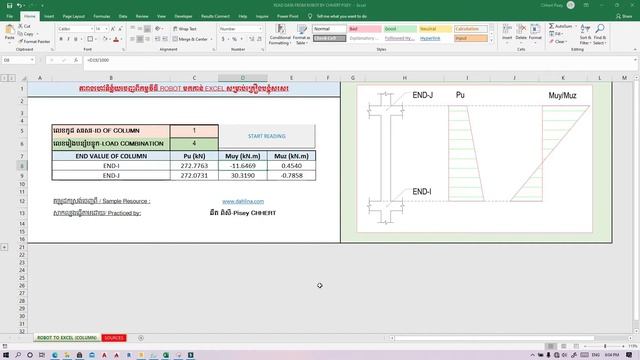Click the Paste clipboard icon
Viewport: 640px width, 360px height.
tap(9, 30)
